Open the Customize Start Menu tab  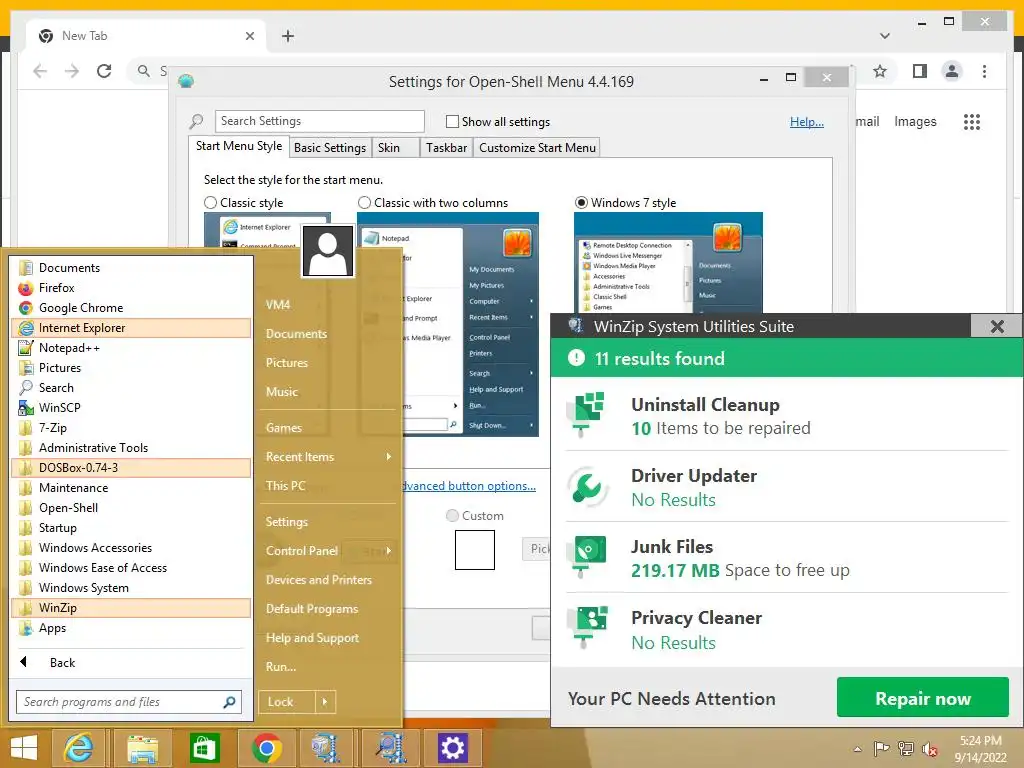[537, 148]
